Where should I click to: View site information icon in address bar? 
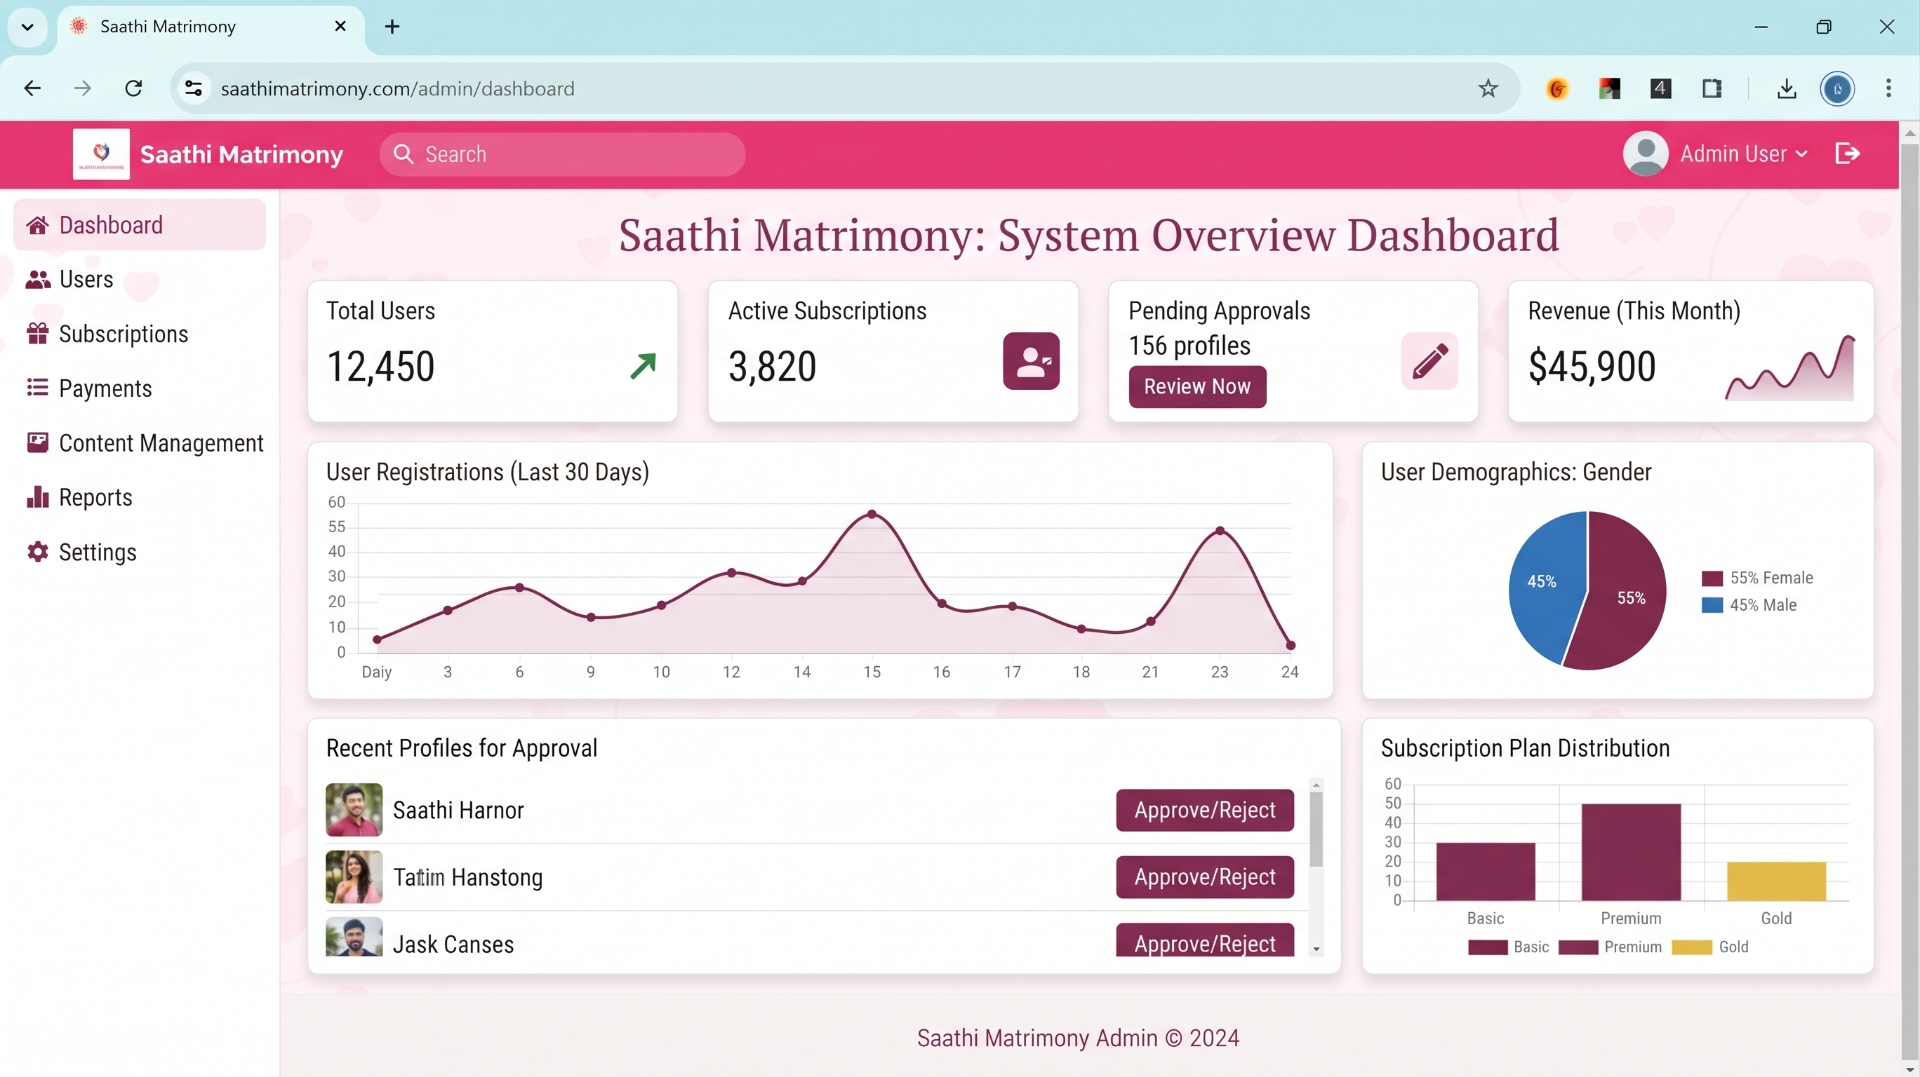click(x=194, y=89)
